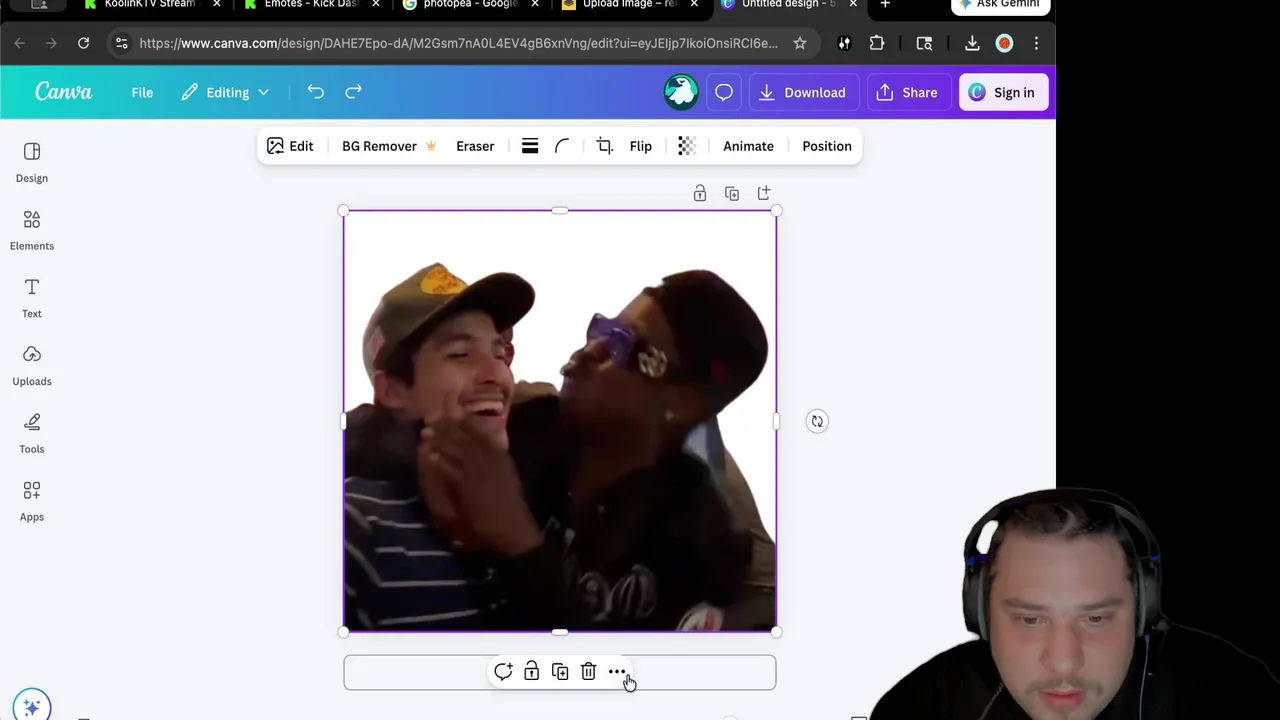Switch to Untitled design tab
1280x720 pixels.
[790, 5]
